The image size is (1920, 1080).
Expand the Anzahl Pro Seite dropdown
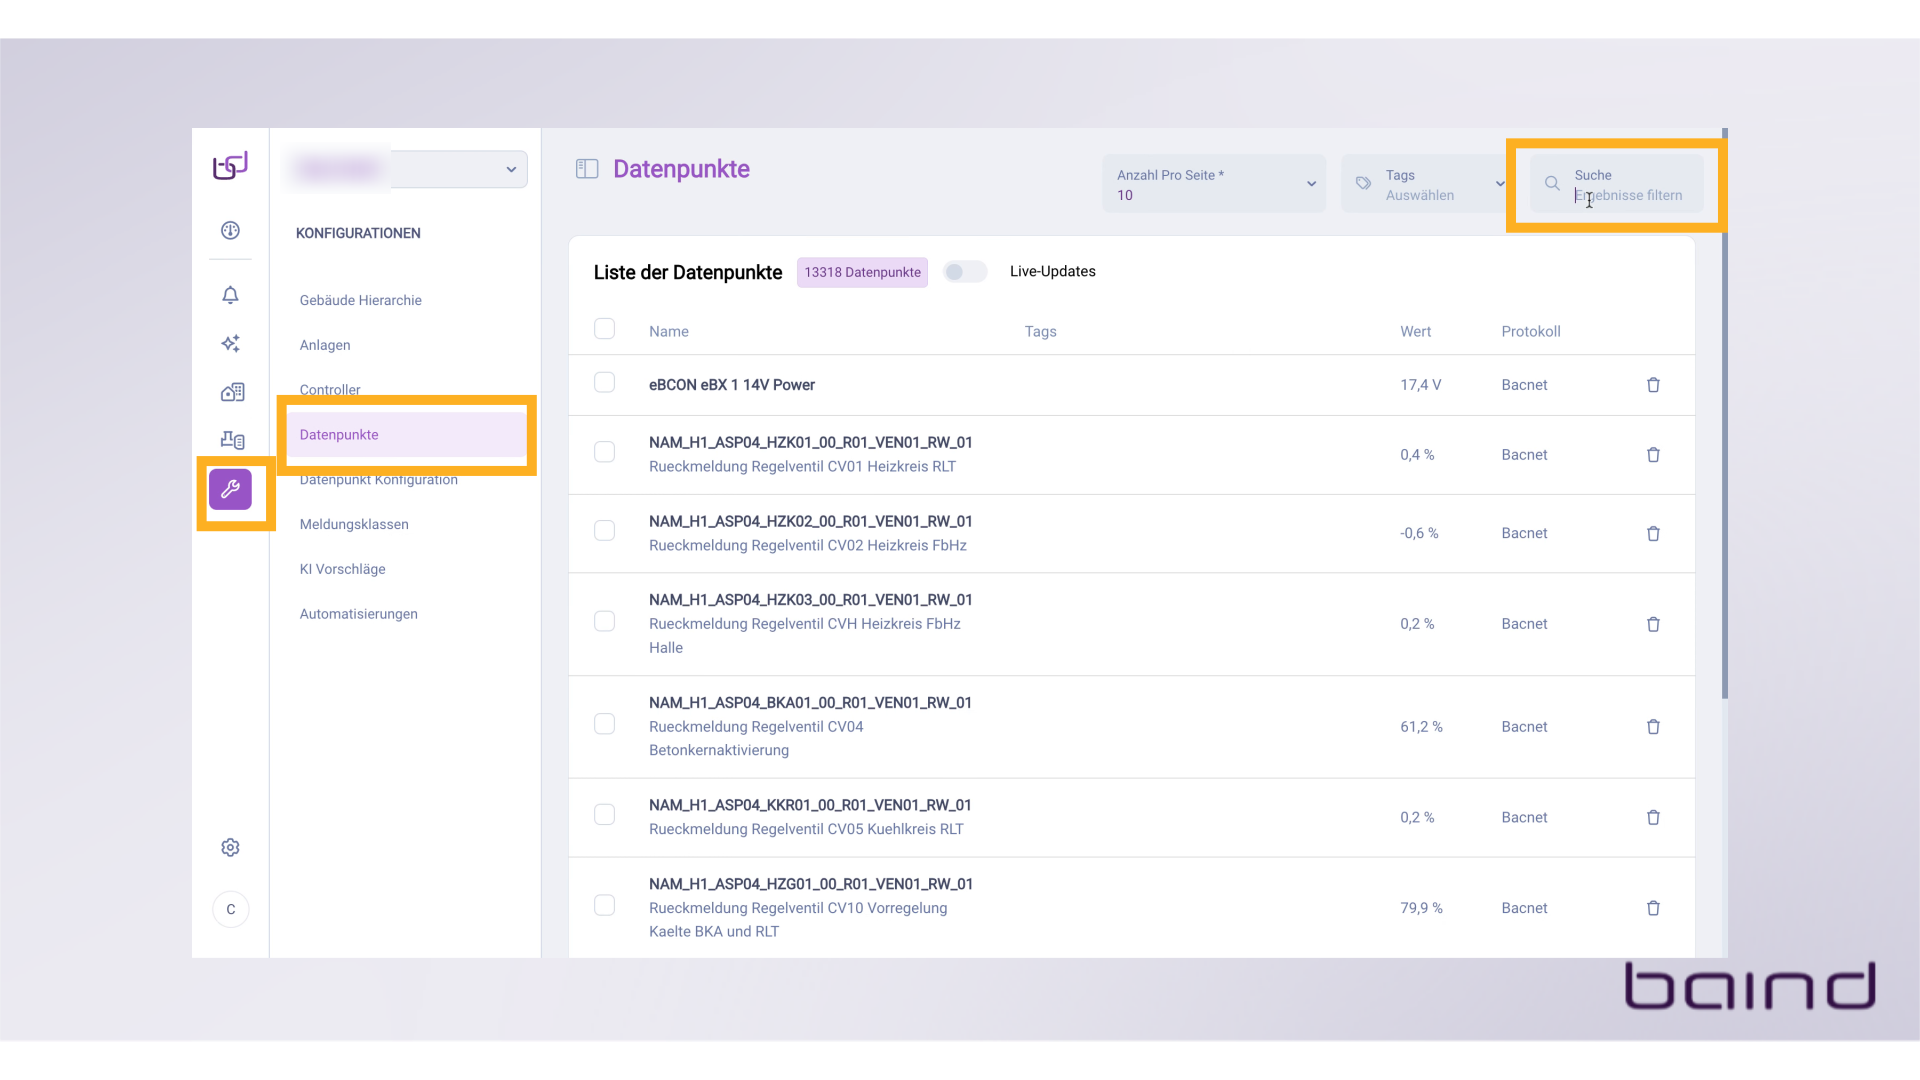1214,184
